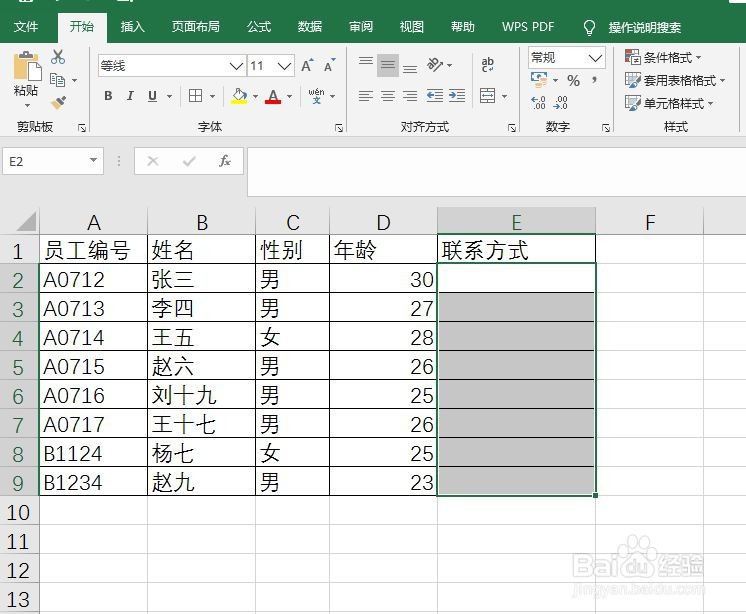Switch to 视图 tab
The height and width of the screenshot is (614, 746).
[412, 27]
